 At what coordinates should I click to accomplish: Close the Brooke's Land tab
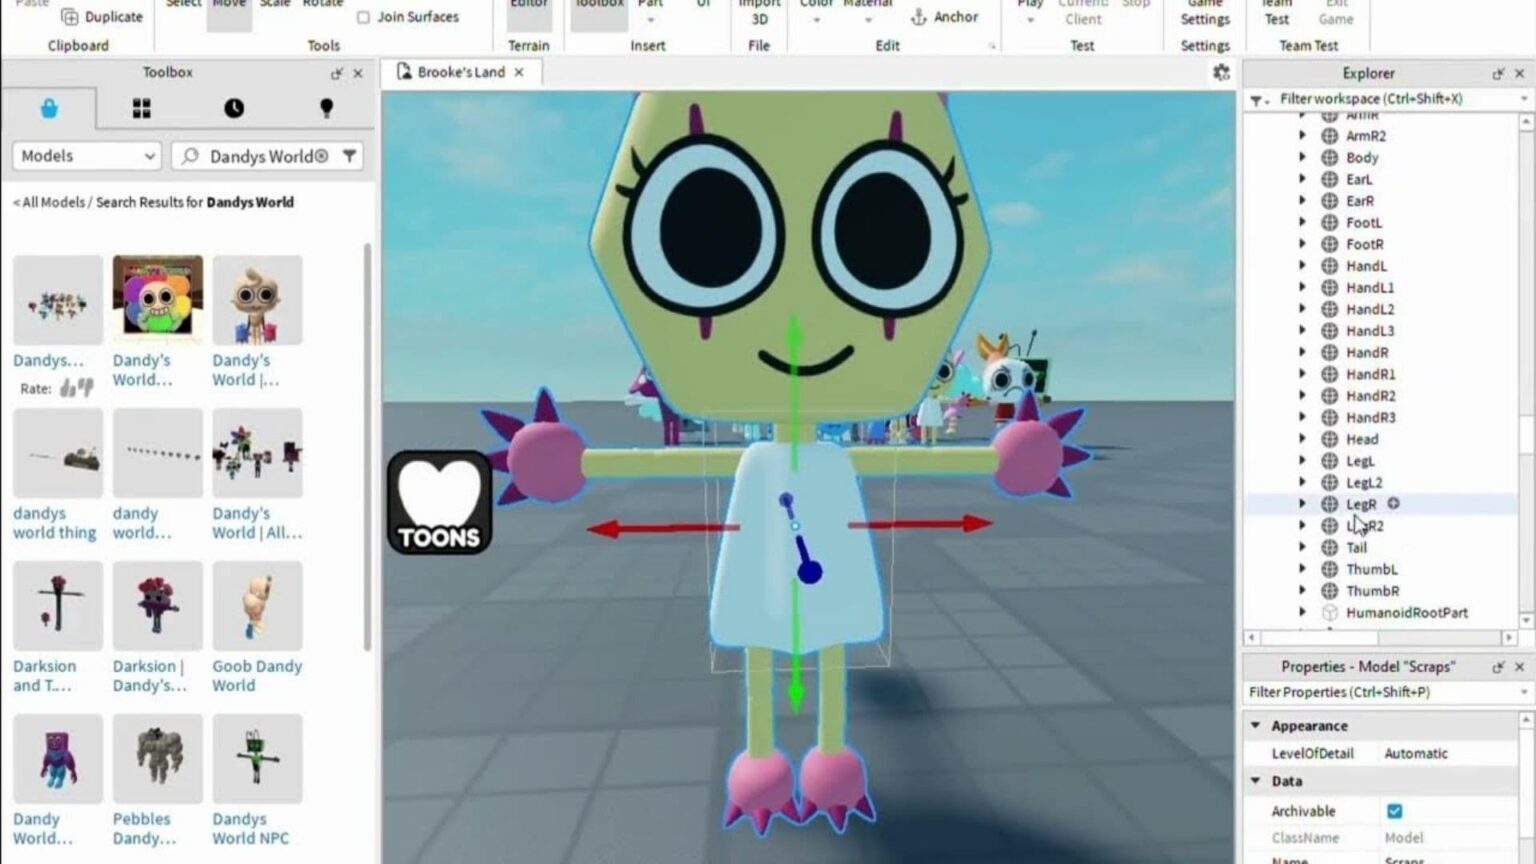519,72
